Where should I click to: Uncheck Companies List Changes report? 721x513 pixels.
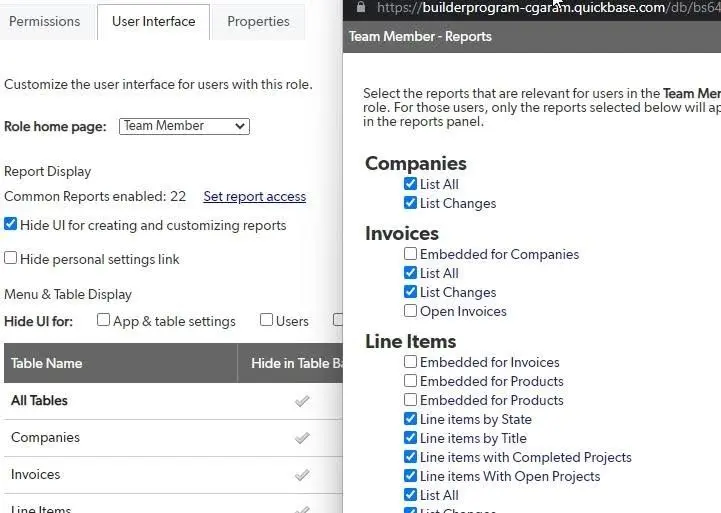pos(410,203)
